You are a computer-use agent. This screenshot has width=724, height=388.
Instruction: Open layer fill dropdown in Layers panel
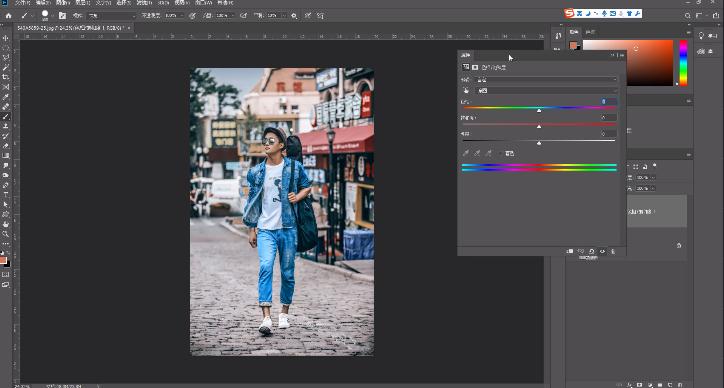click(x=653, y=188)
